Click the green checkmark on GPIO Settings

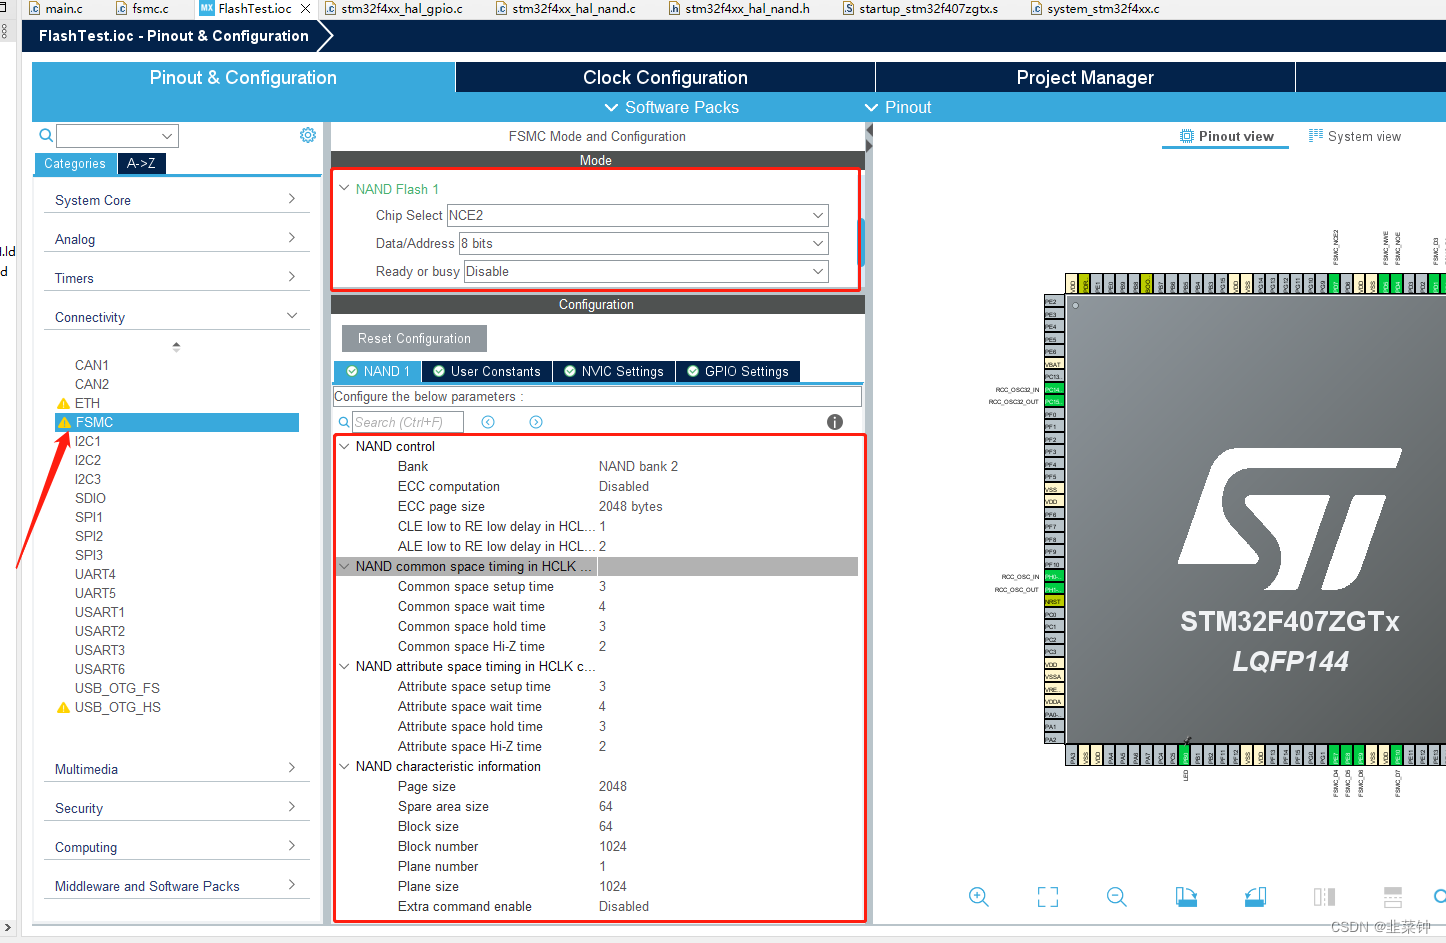693,371
